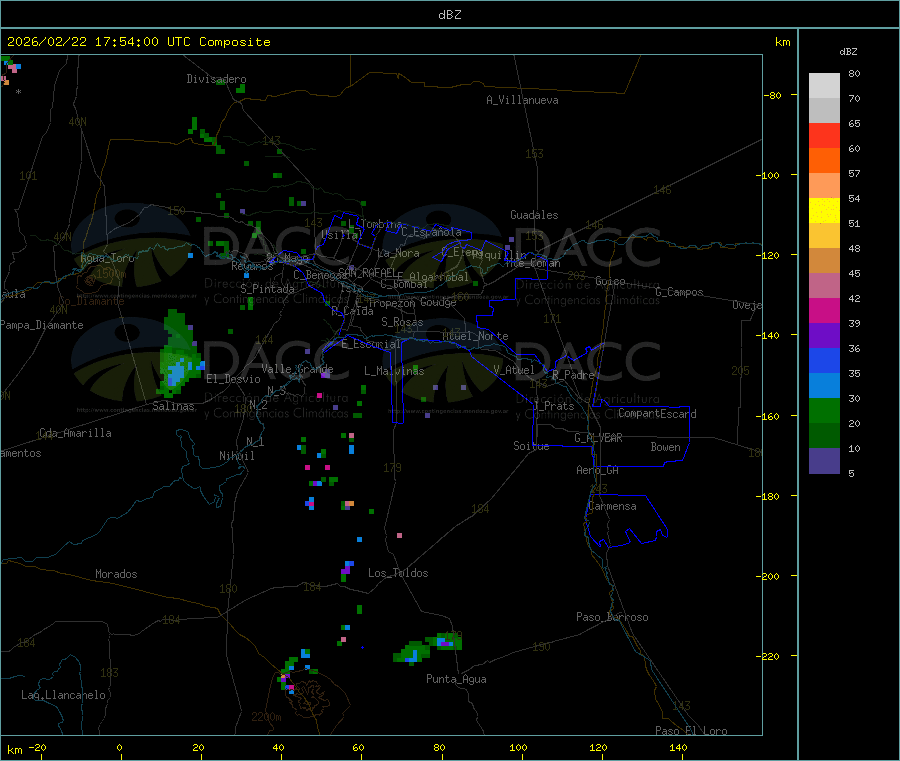The image size is (900, 761).
Task: Click the El_Desvio map label
Action: coord(233,379)
